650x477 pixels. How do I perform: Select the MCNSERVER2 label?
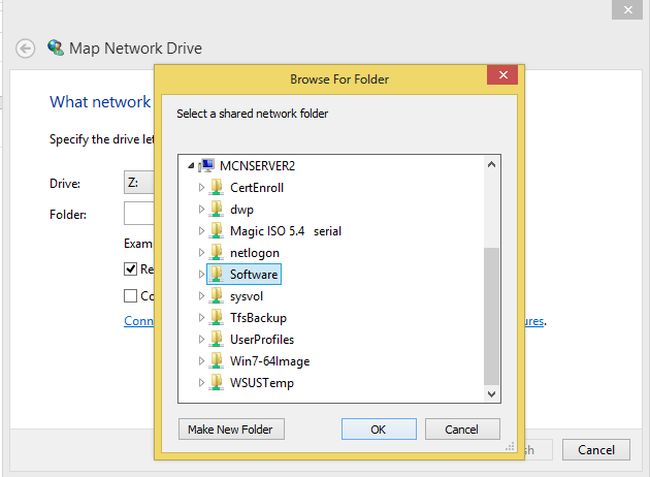pos(257,166)
